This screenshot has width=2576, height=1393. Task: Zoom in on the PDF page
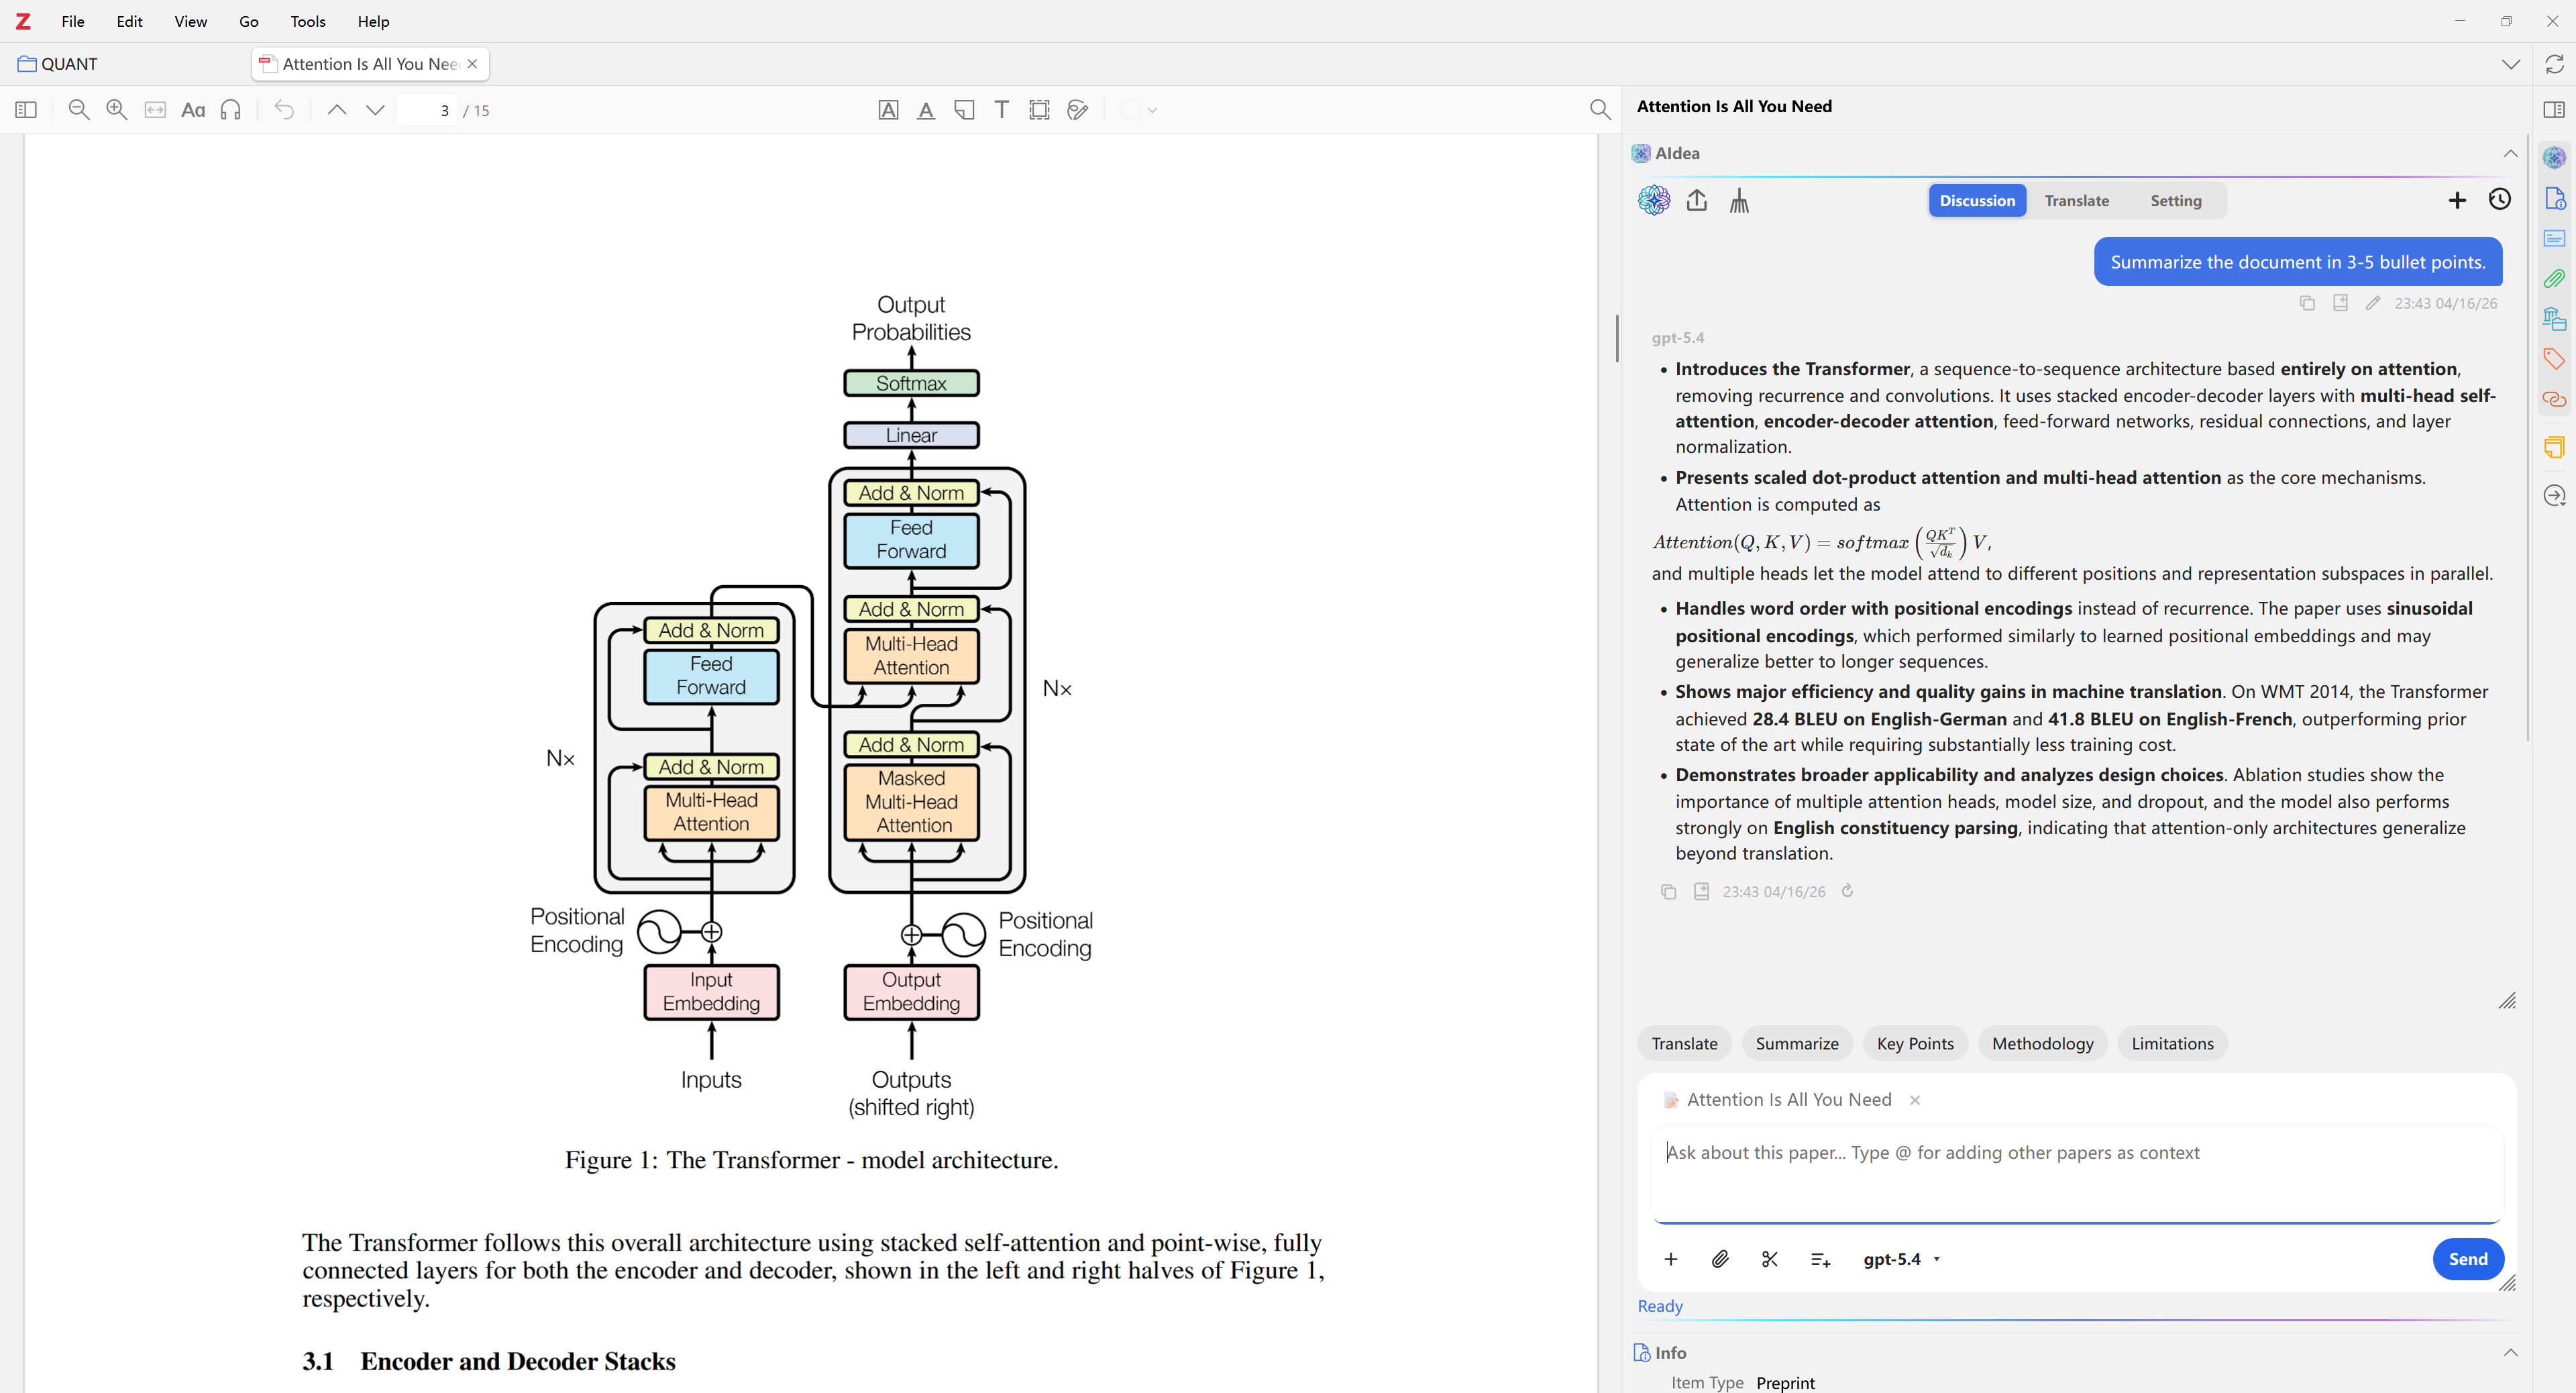117,110
